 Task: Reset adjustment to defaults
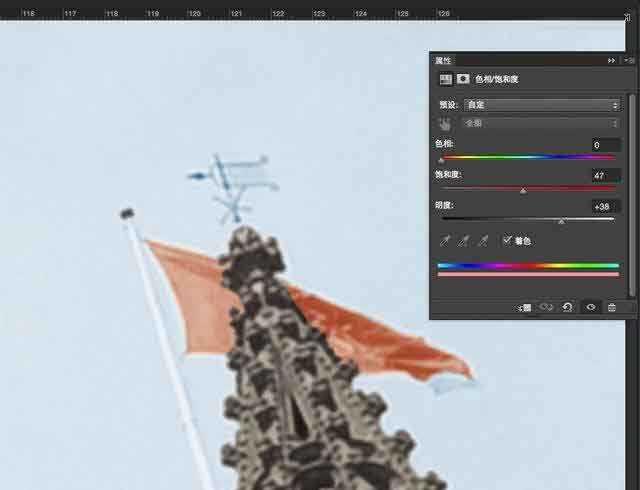point(568,307)
